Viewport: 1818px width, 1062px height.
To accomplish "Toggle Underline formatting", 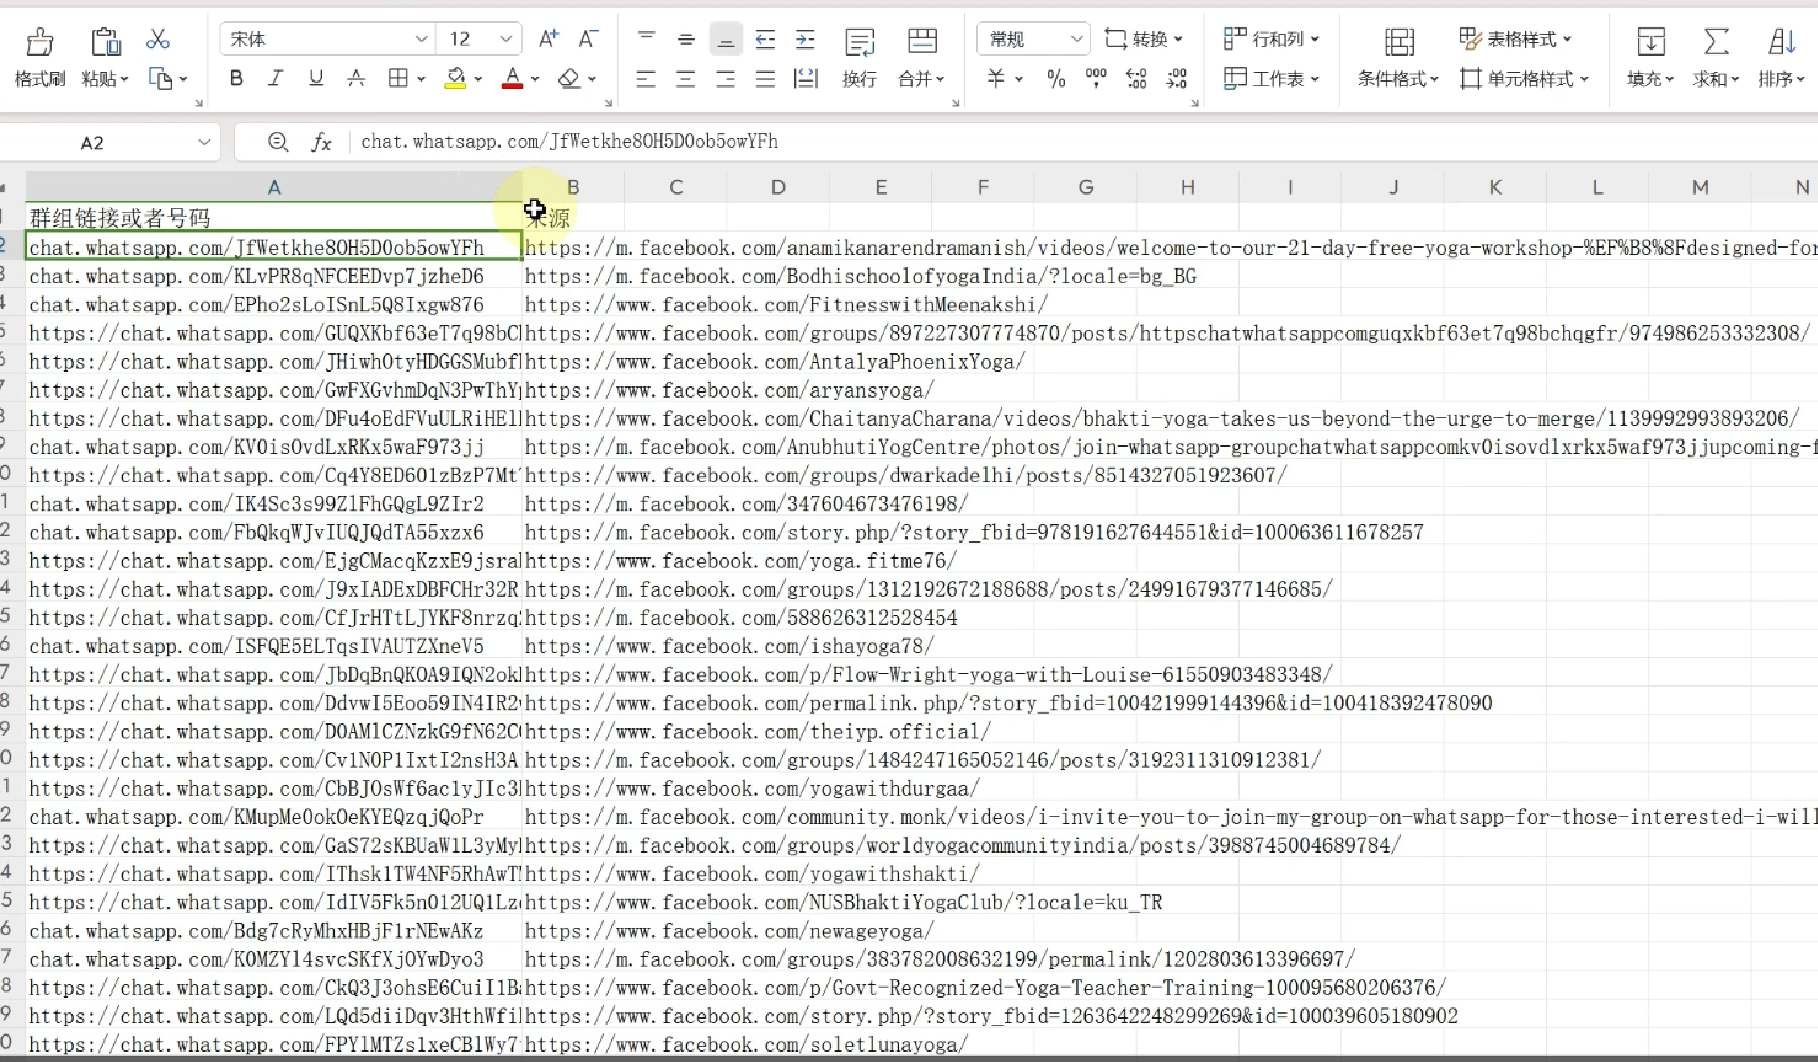I will click(316, 78).
